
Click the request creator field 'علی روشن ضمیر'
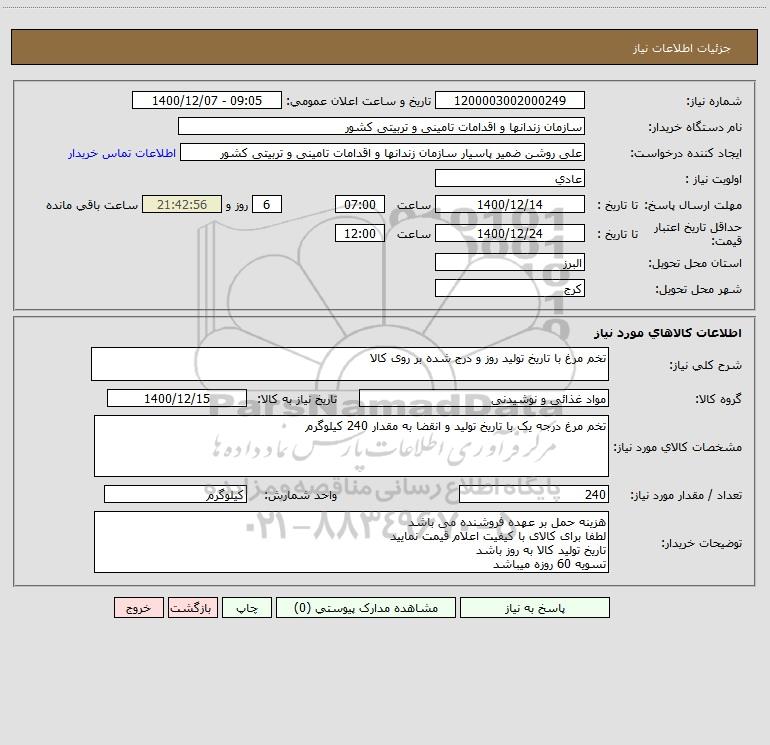(x=382, y=152)
